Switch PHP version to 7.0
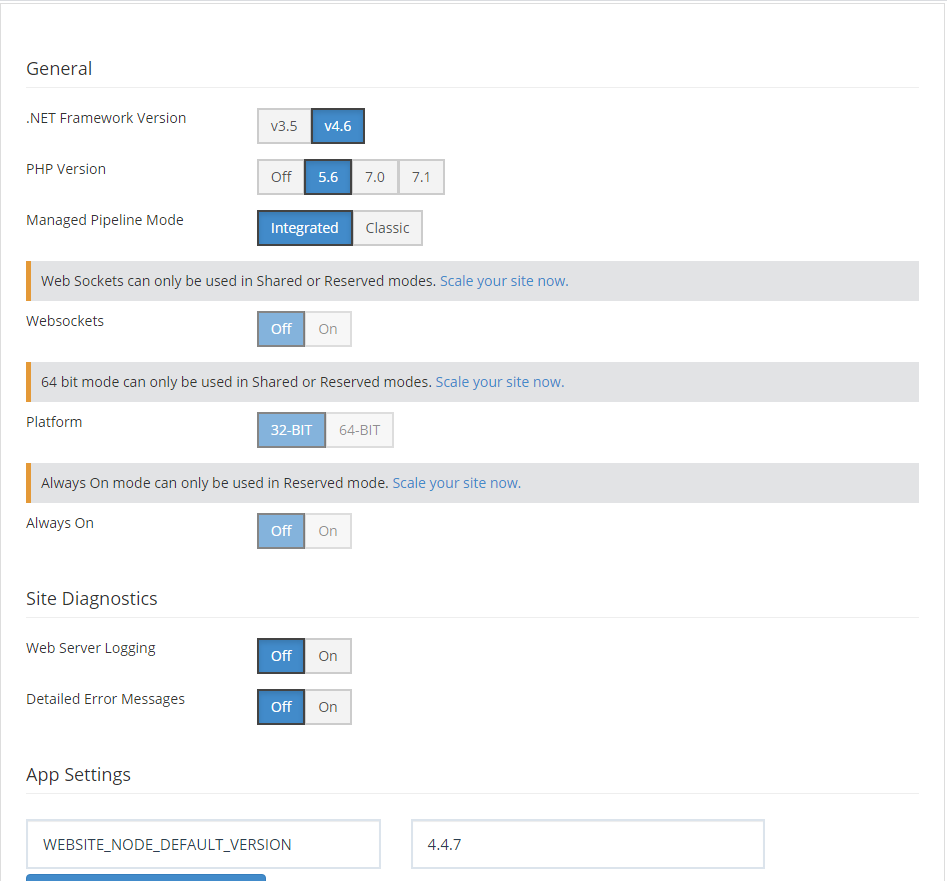Viewport: 947px width, 881px height. tap(374, 177)
